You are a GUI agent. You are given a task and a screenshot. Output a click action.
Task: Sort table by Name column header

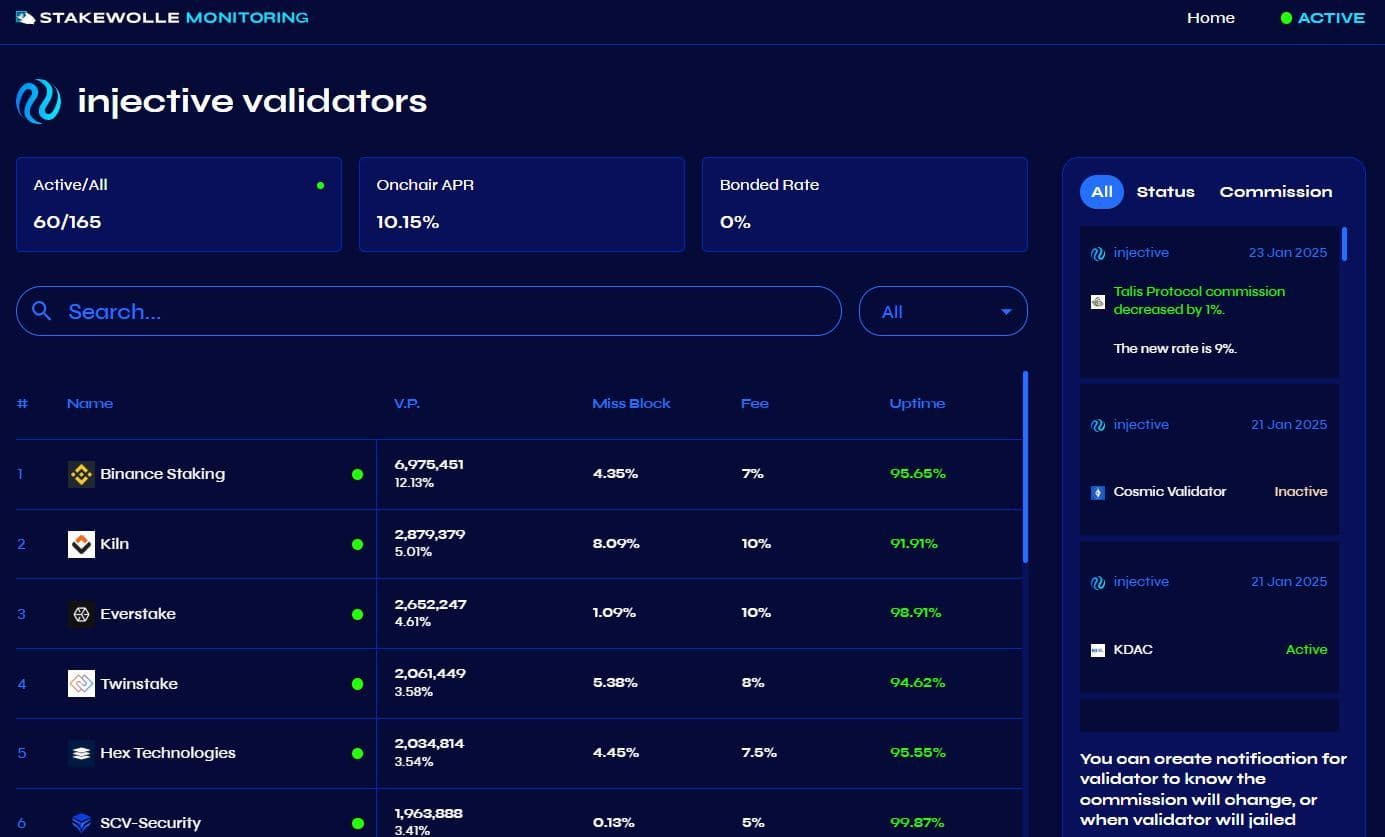(x=90, y=404)
